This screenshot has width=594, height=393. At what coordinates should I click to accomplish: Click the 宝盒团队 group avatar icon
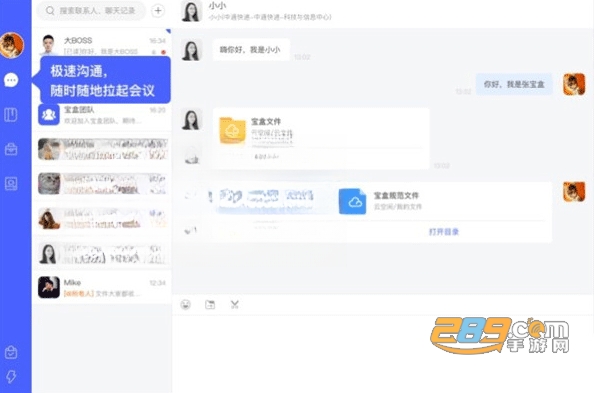(49, 114)
